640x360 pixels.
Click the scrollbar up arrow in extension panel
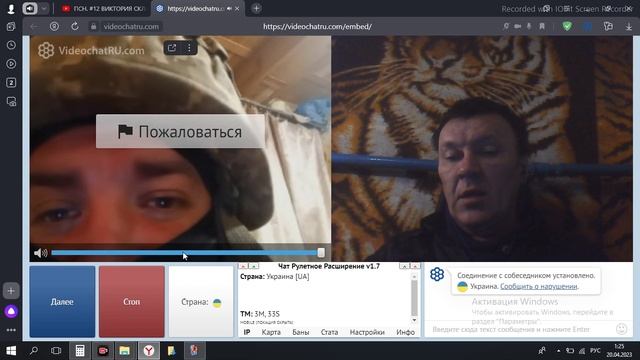414,276
